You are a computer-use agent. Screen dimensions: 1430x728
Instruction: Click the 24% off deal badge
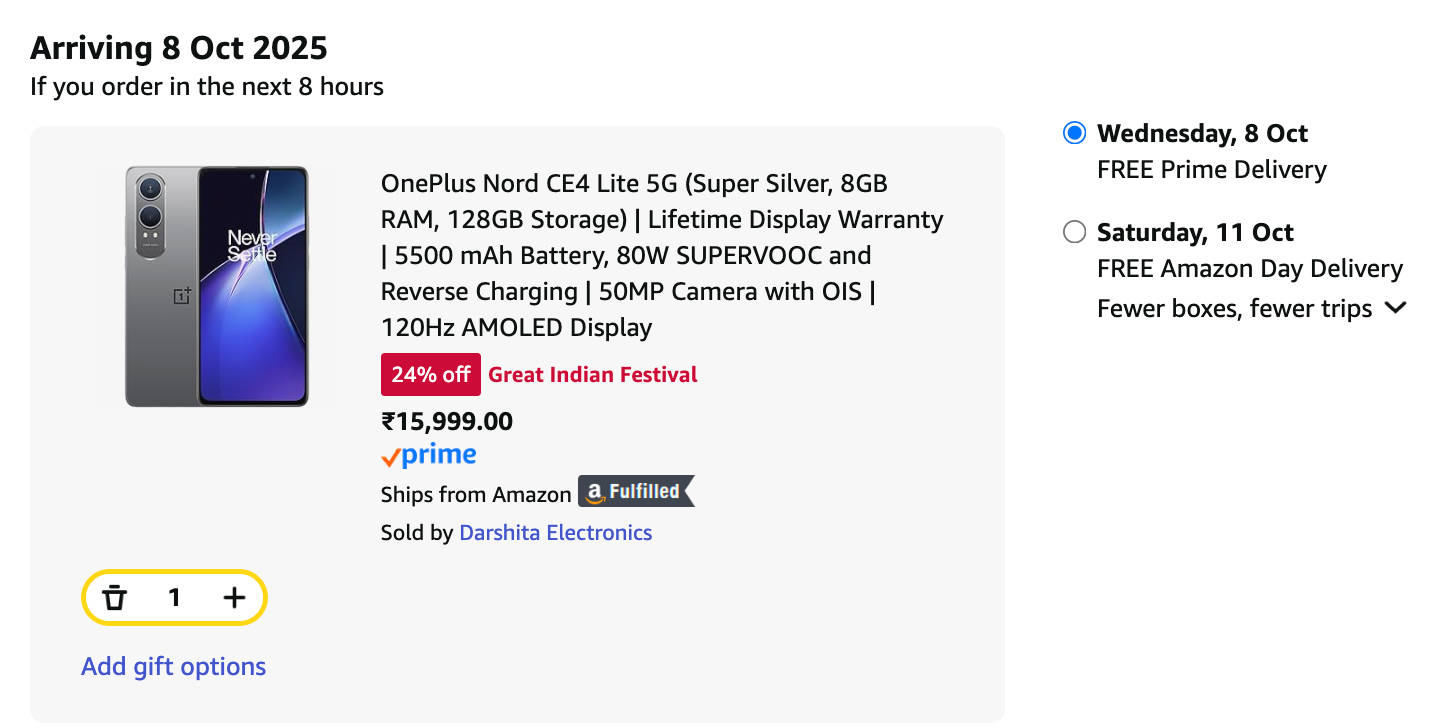430,375
